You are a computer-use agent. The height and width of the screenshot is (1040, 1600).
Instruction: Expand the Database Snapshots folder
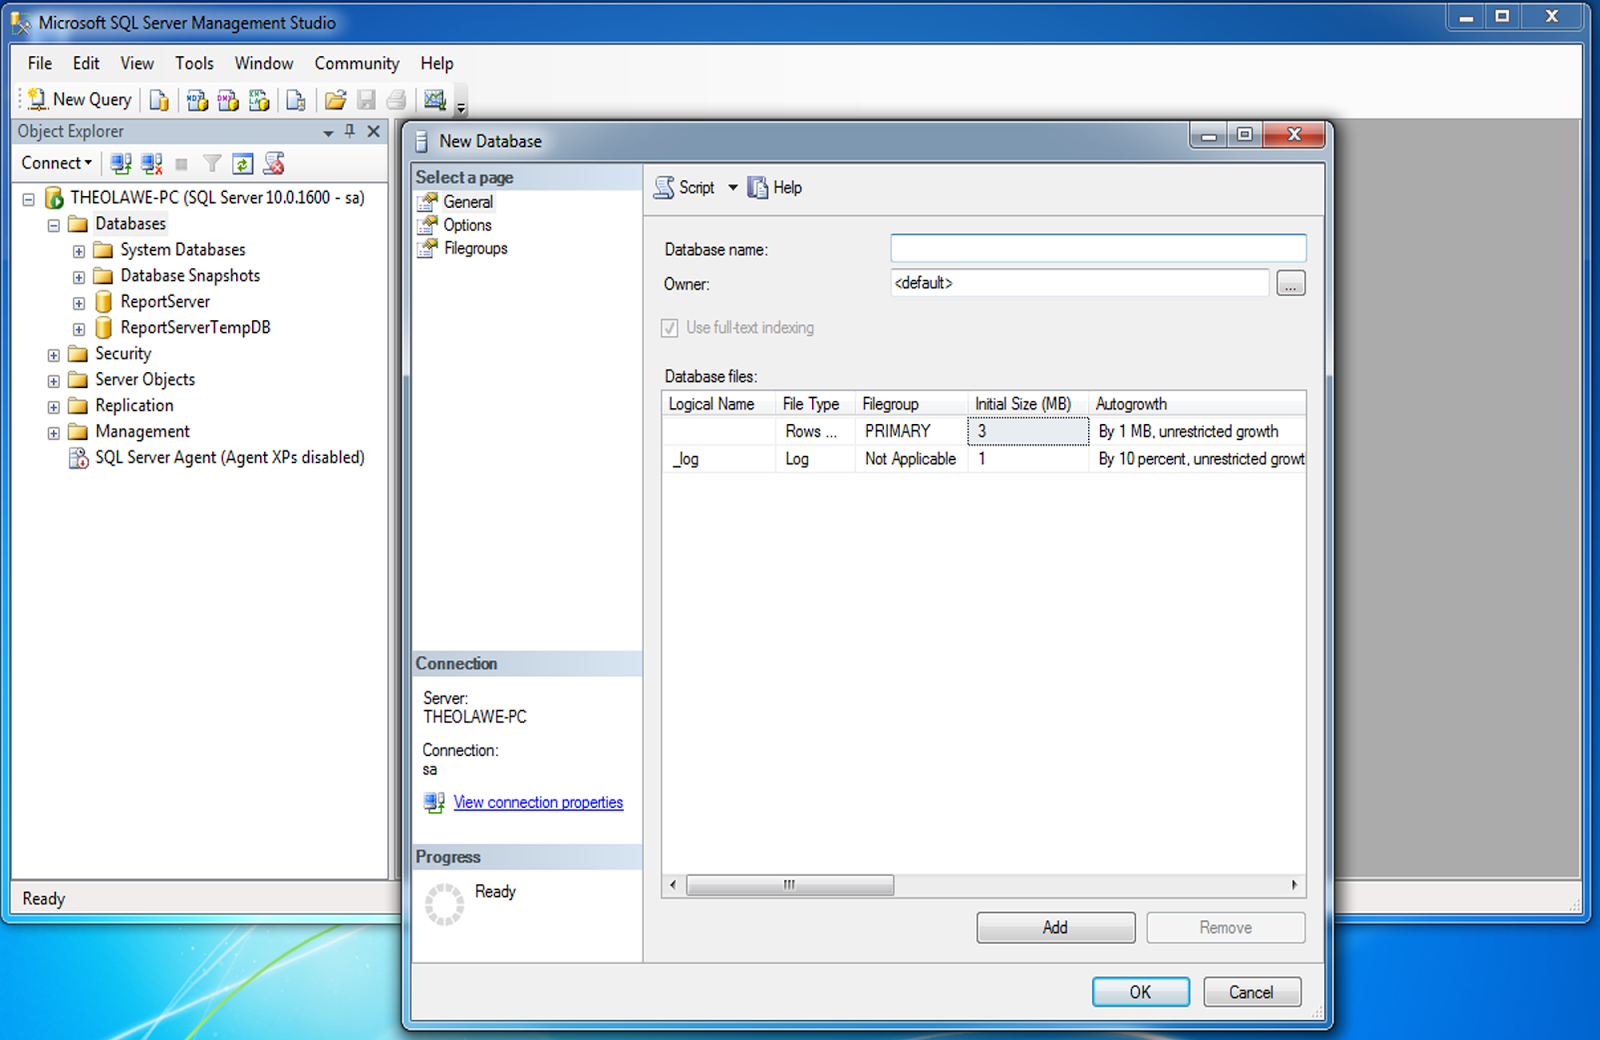pyautogui.click(x=79, y=277)
